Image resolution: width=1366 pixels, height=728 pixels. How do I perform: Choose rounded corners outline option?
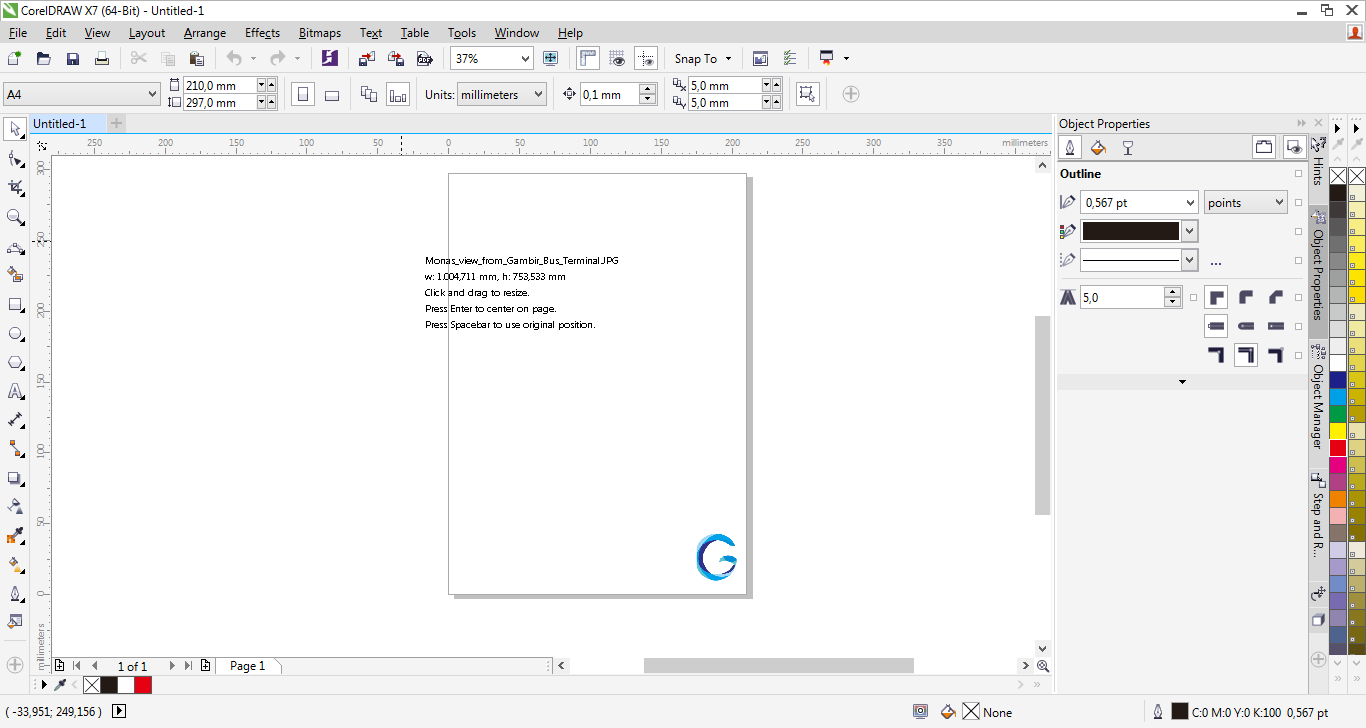[x=1246, y=297]
